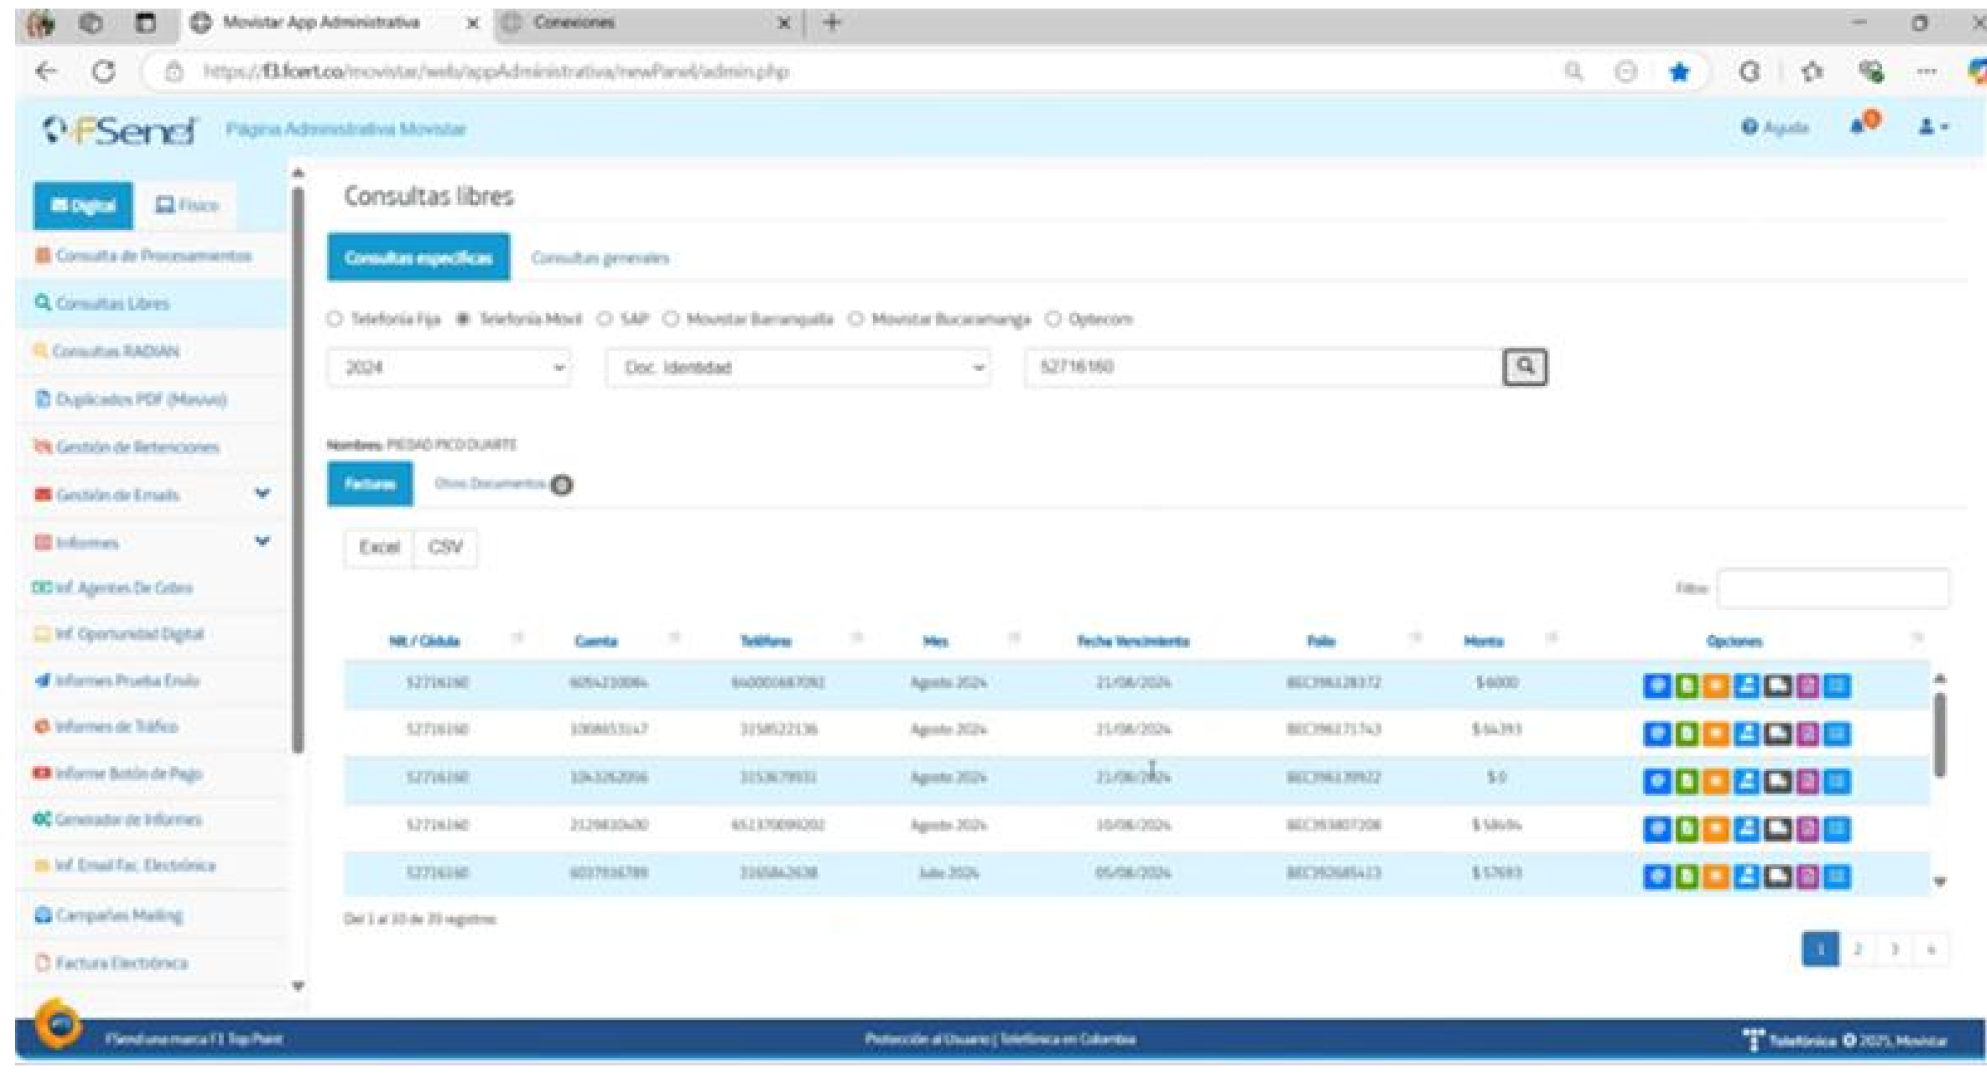Screen dimensions: 1987x1074
Task: Click the green document icon in second row
Action: (x=1686, y=733)
